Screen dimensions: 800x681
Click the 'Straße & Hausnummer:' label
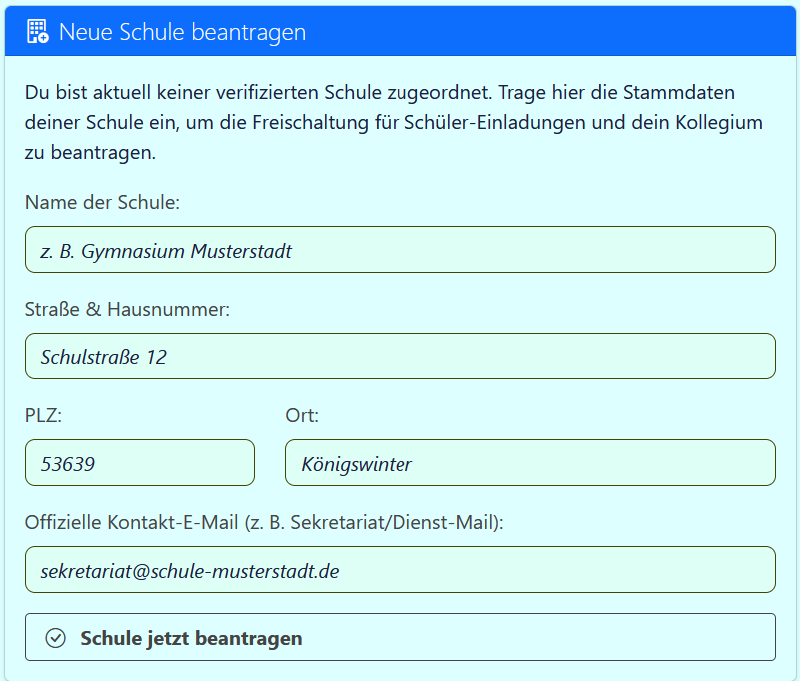click(x=128, y=309)
